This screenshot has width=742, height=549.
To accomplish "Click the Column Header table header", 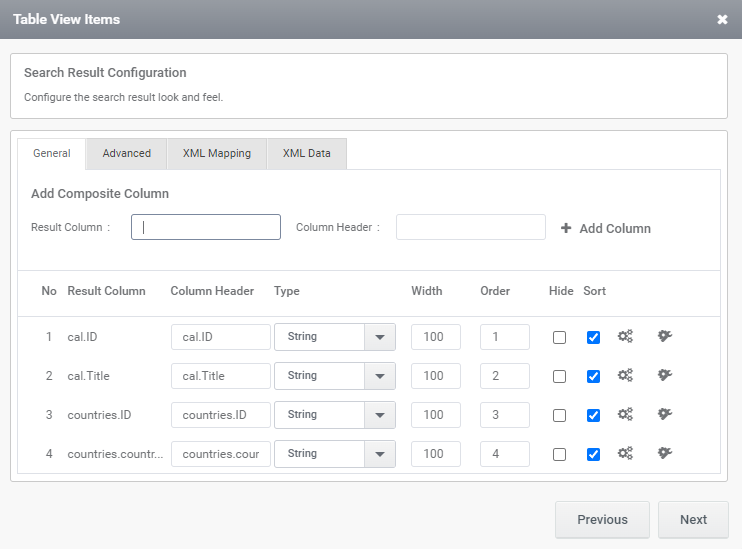I will tap(212, 291).
